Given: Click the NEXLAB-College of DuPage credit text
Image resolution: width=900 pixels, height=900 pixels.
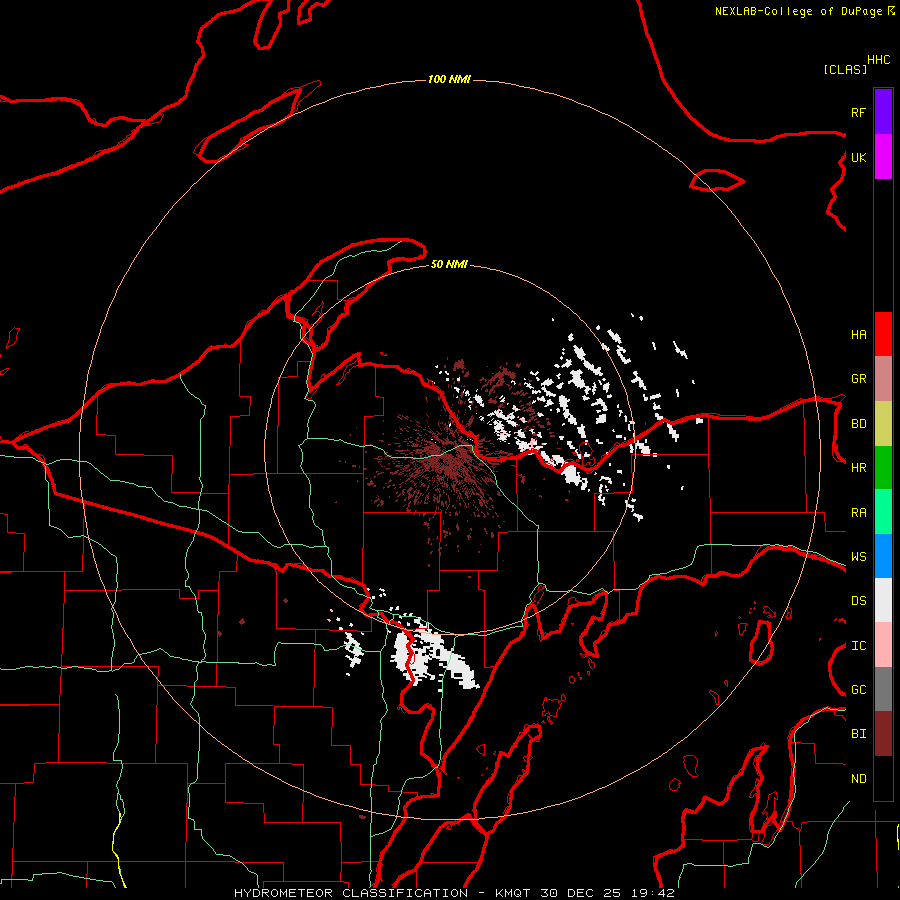Looking at the screenshot, I should 798,11.
